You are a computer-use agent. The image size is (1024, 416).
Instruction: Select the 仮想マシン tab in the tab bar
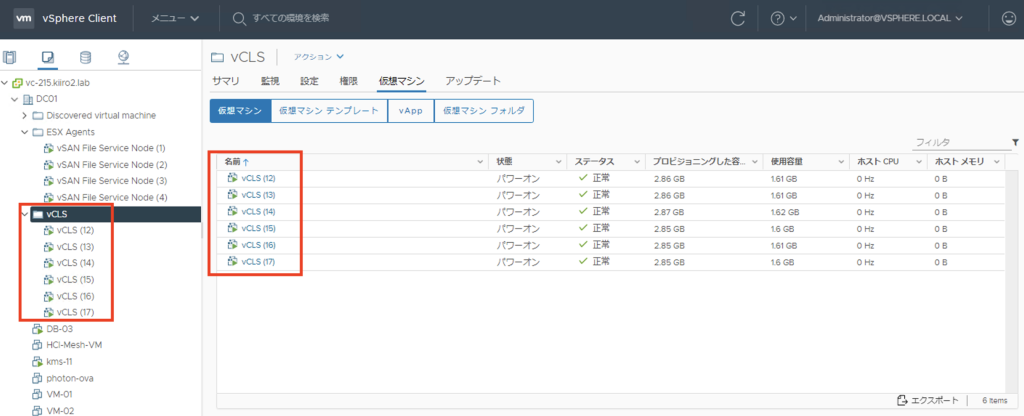(402, 81)
